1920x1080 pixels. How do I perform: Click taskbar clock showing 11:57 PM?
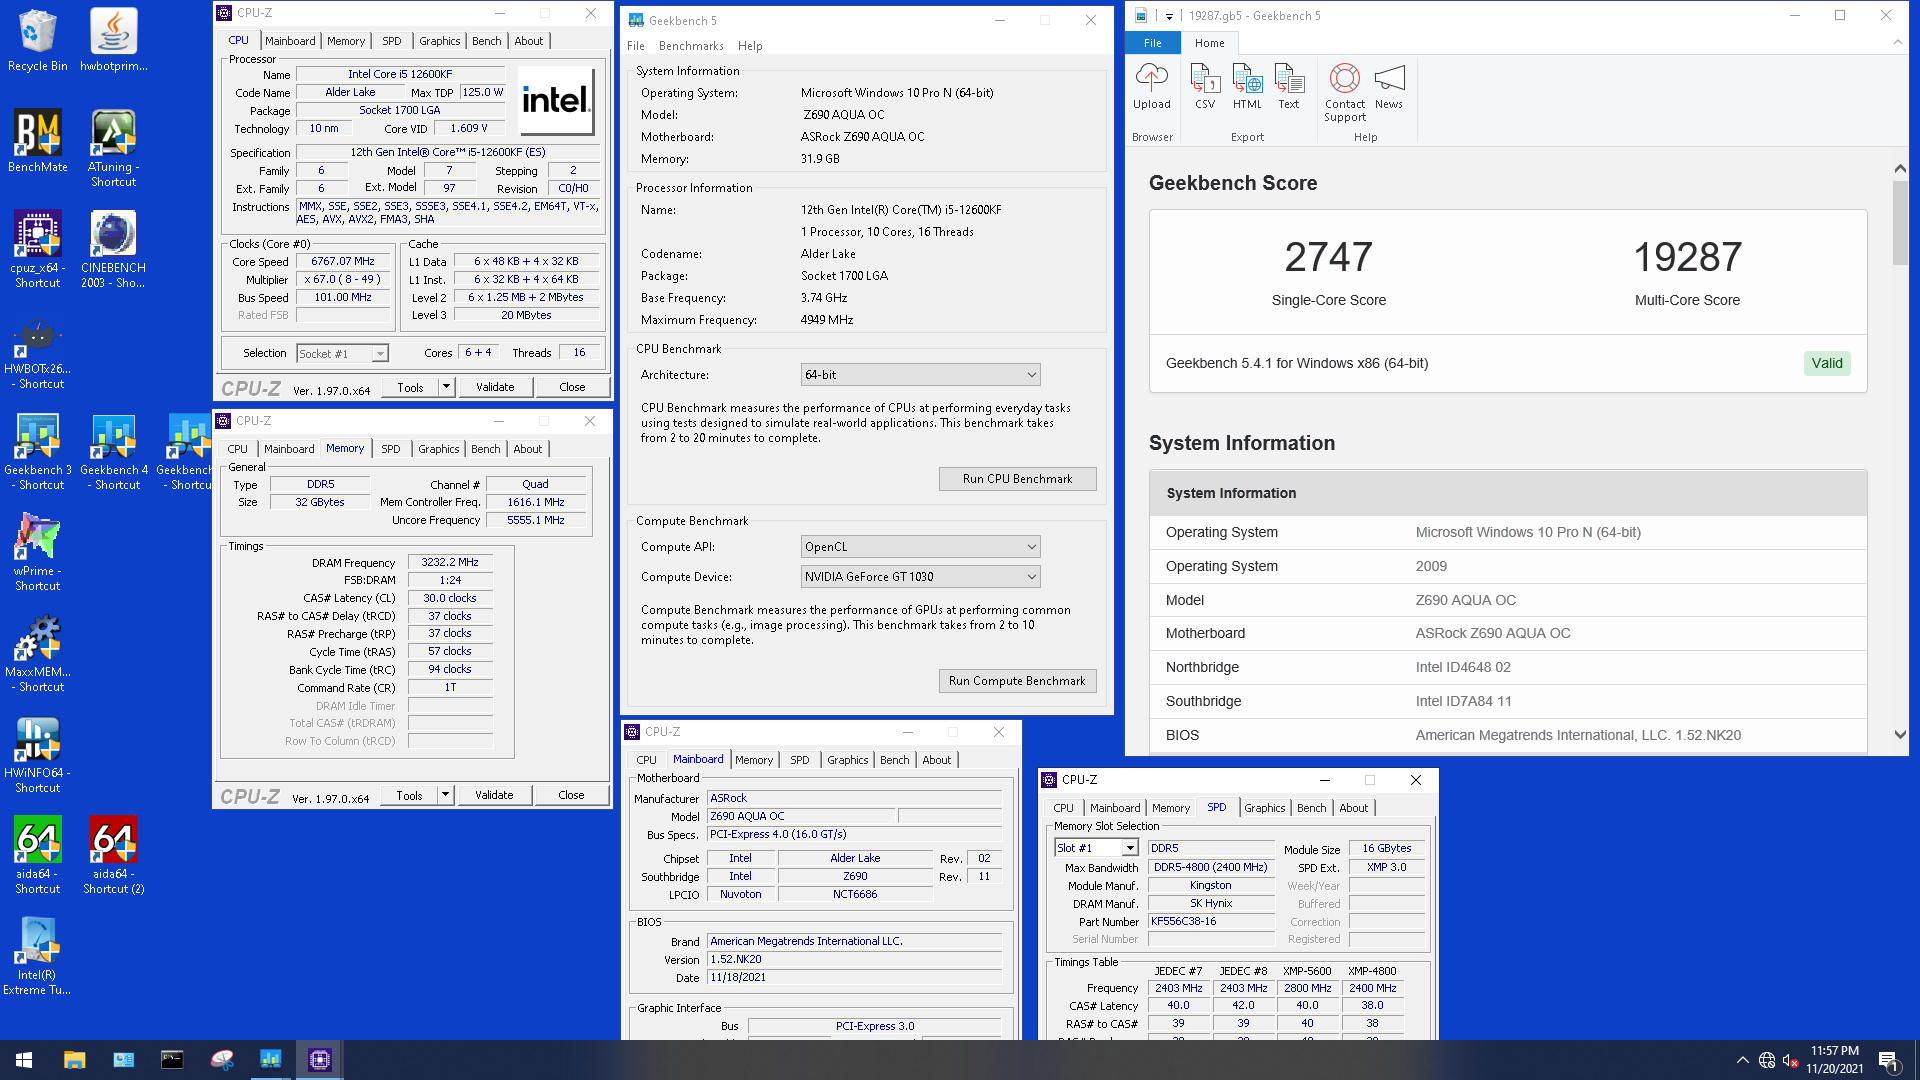[1834, 1060]
